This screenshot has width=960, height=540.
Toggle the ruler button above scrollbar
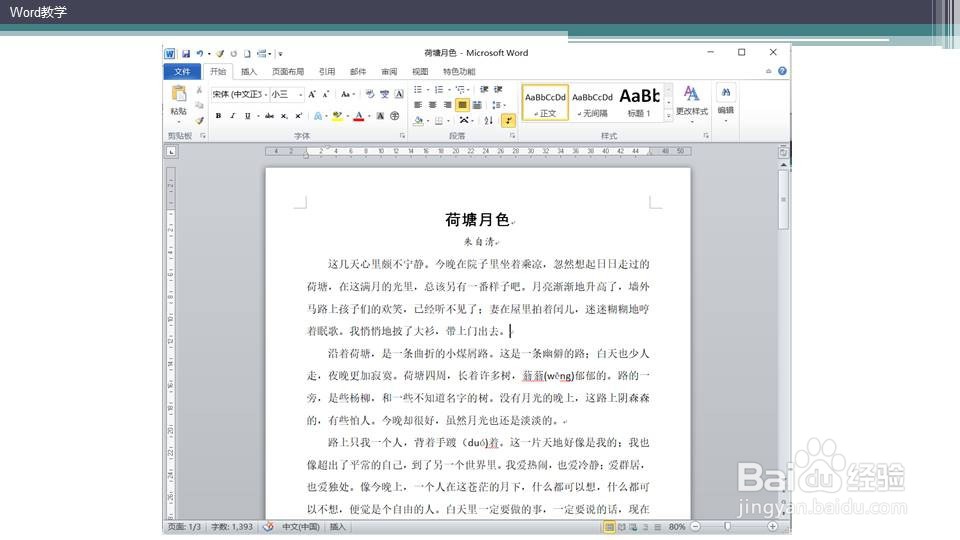tap(783, 152)
